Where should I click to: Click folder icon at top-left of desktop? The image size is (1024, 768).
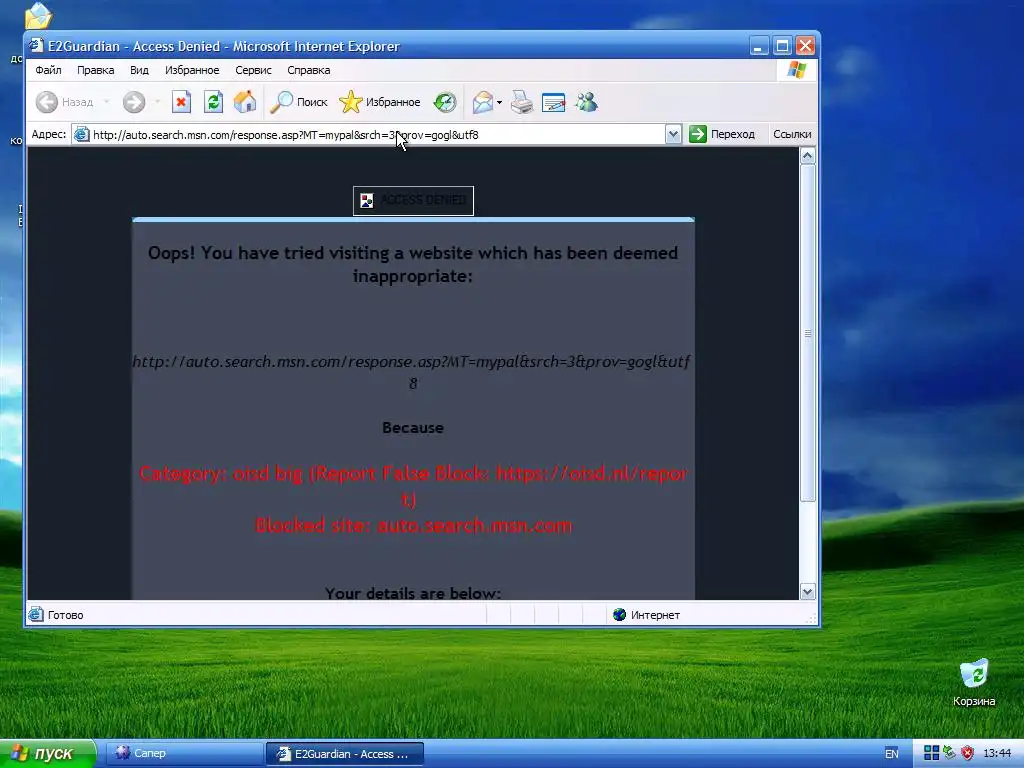click(x=38, y=14)
